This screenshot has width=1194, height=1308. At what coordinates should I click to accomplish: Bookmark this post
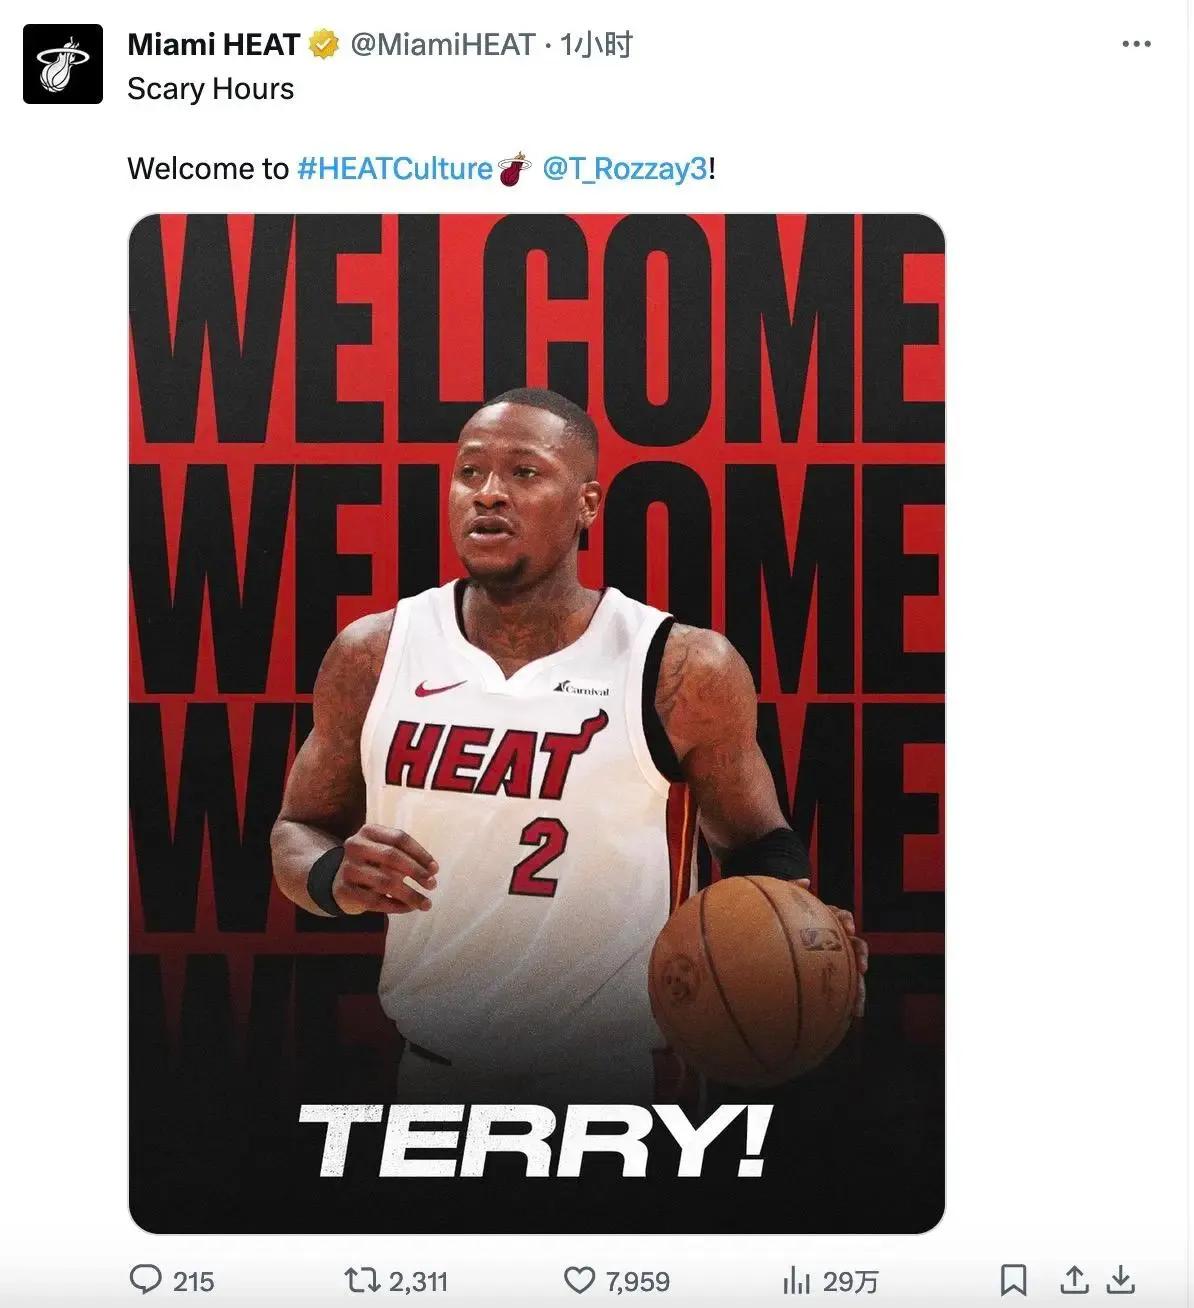(1013, 1280)
